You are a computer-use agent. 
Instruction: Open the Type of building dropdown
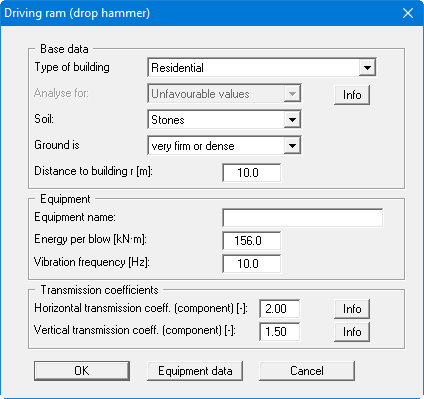pos(367,68)
